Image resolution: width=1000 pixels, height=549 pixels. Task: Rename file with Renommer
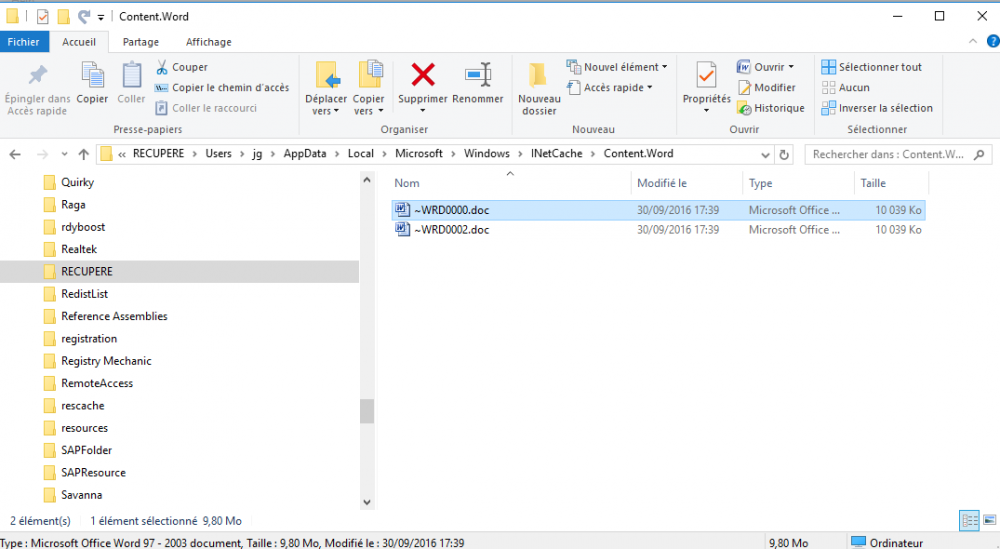pyautogui.click(x=478, y=83)
